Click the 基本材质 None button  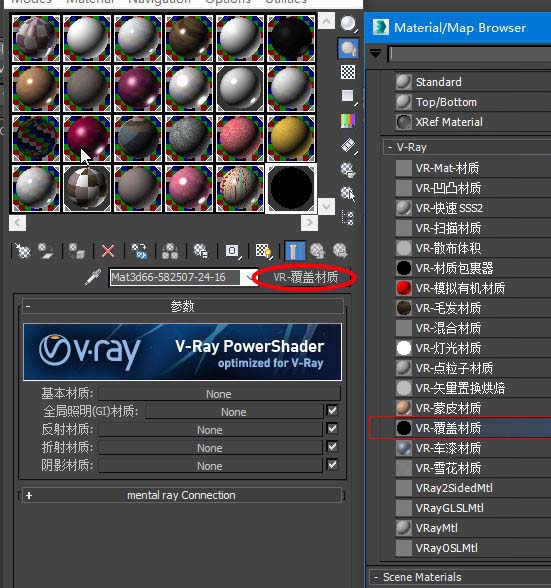(219, 394)
